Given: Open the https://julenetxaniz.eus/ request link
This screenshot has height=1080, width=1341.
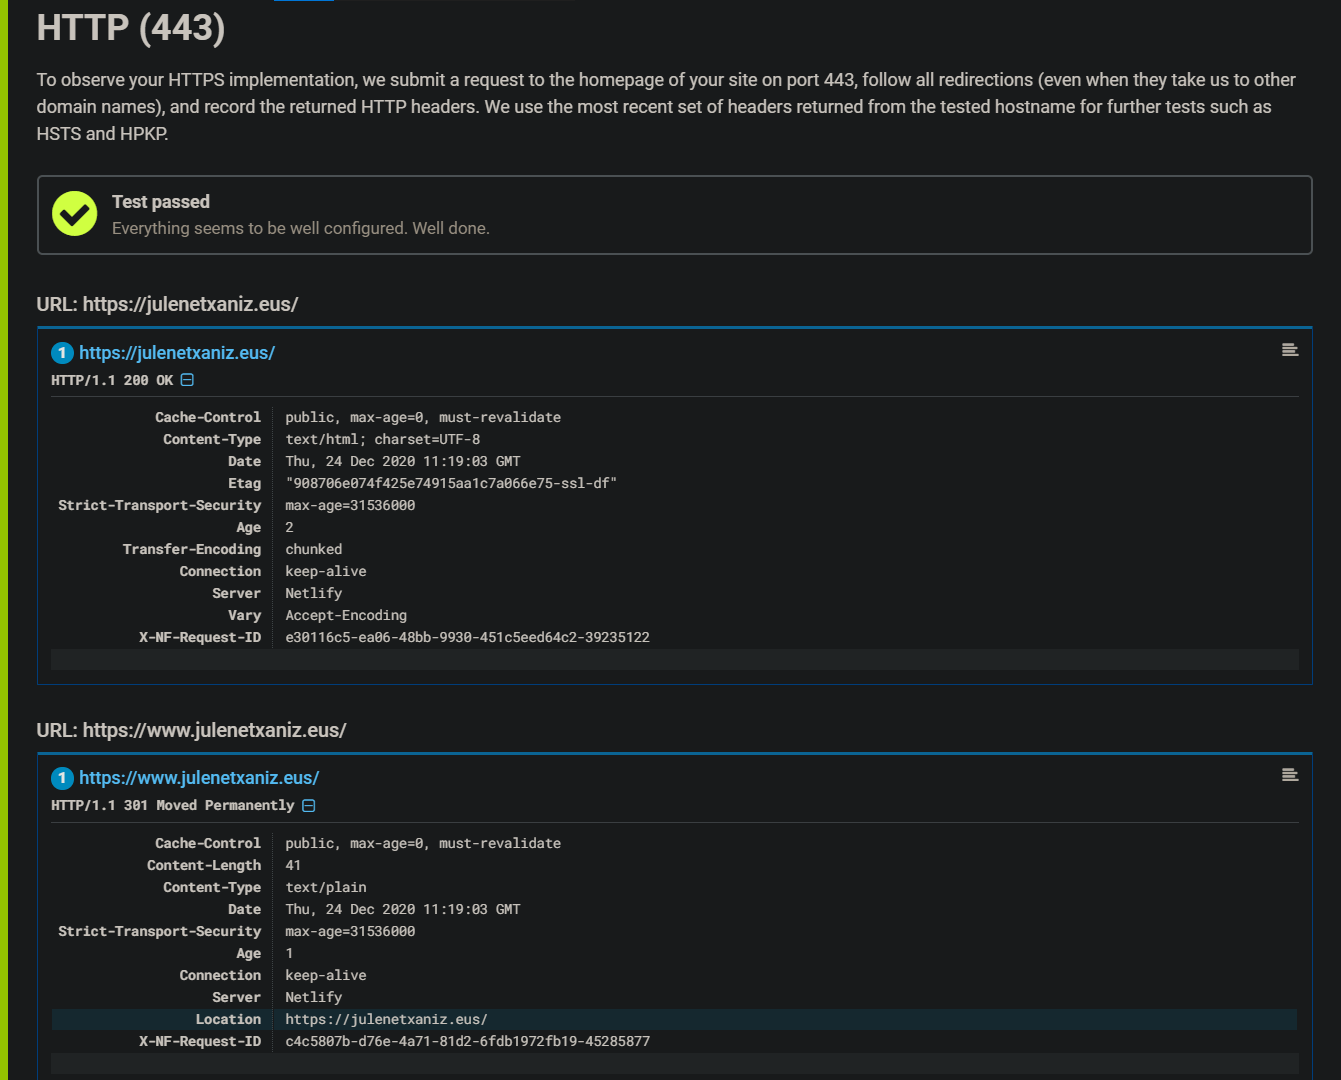Looking at the screenshot, I should pyautogui.click(x=176, y=352).
